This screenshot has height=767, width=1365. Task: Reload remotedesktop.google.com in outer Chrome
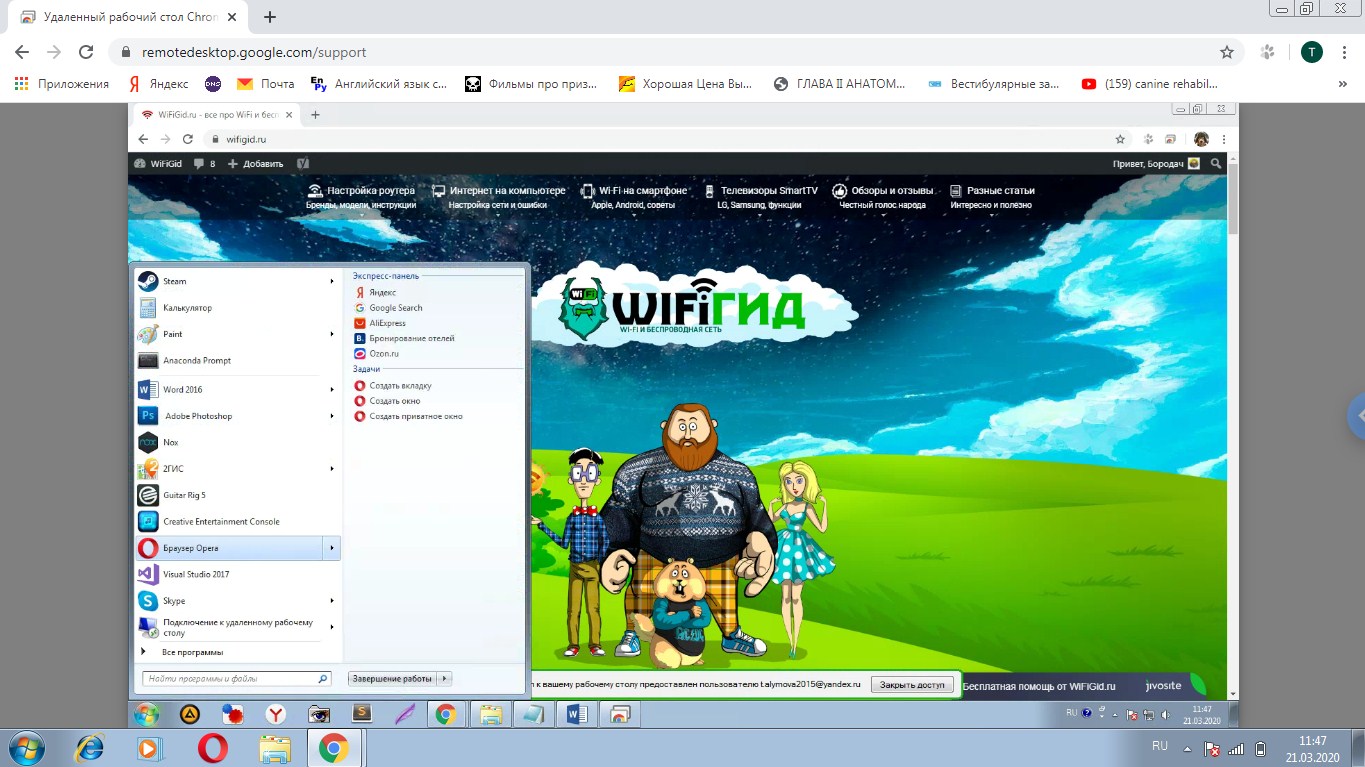(86, 52)
